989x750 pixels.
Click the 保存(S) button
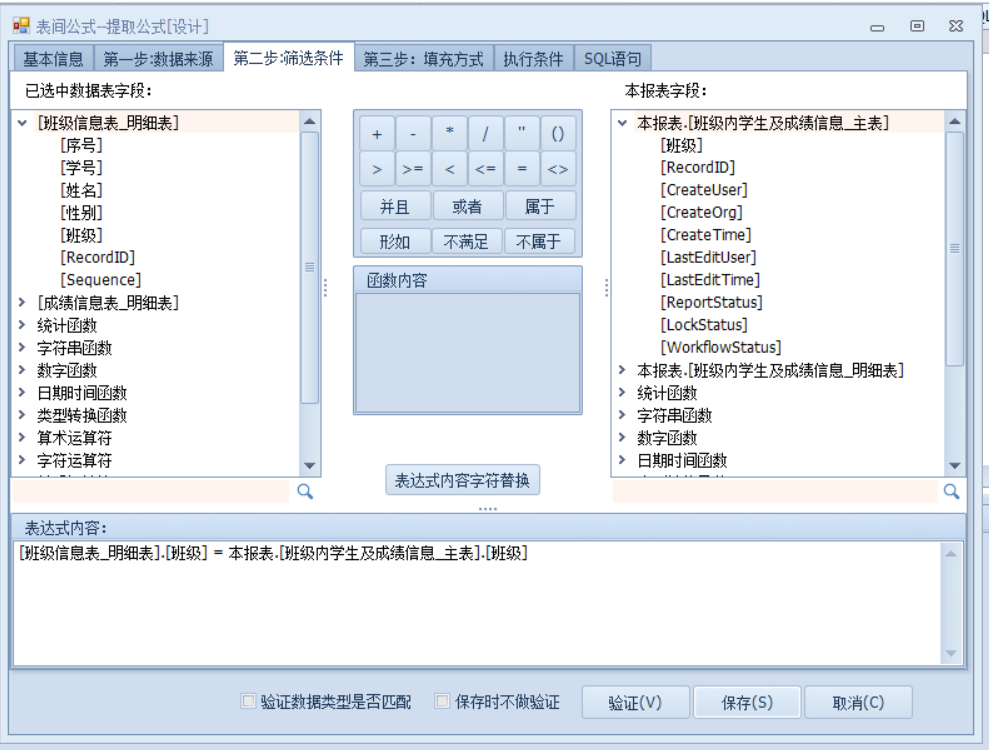click(747, 702)
